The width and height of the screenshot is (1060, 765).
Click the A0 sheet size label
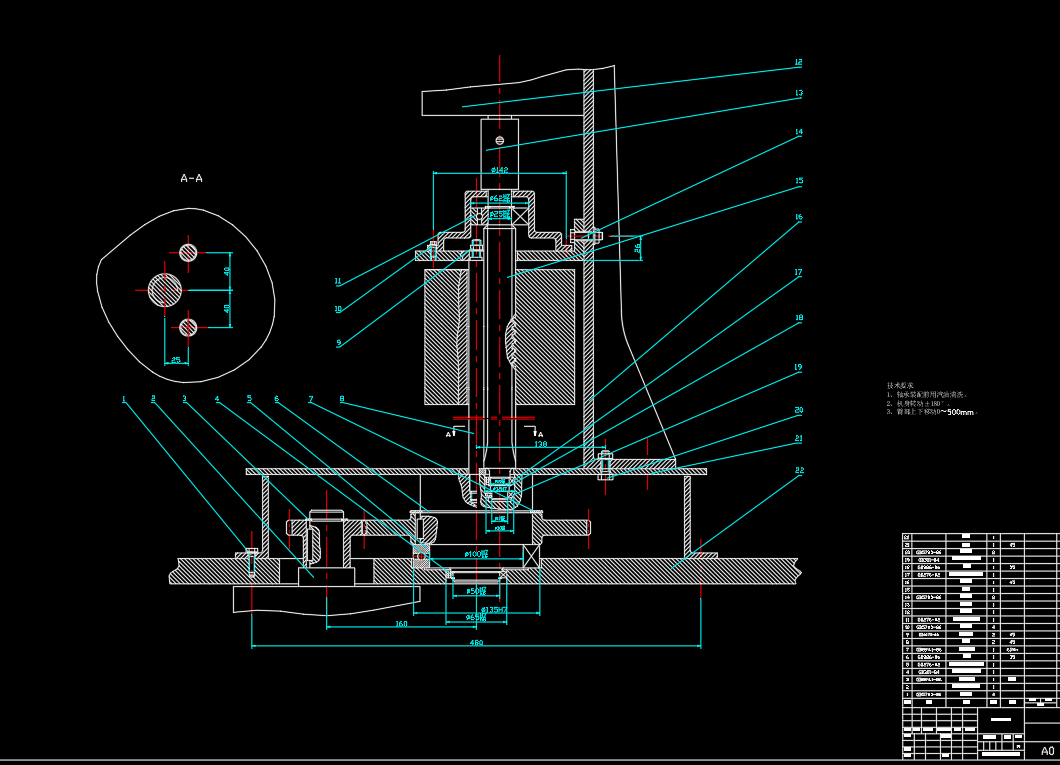pos(1047,750)
